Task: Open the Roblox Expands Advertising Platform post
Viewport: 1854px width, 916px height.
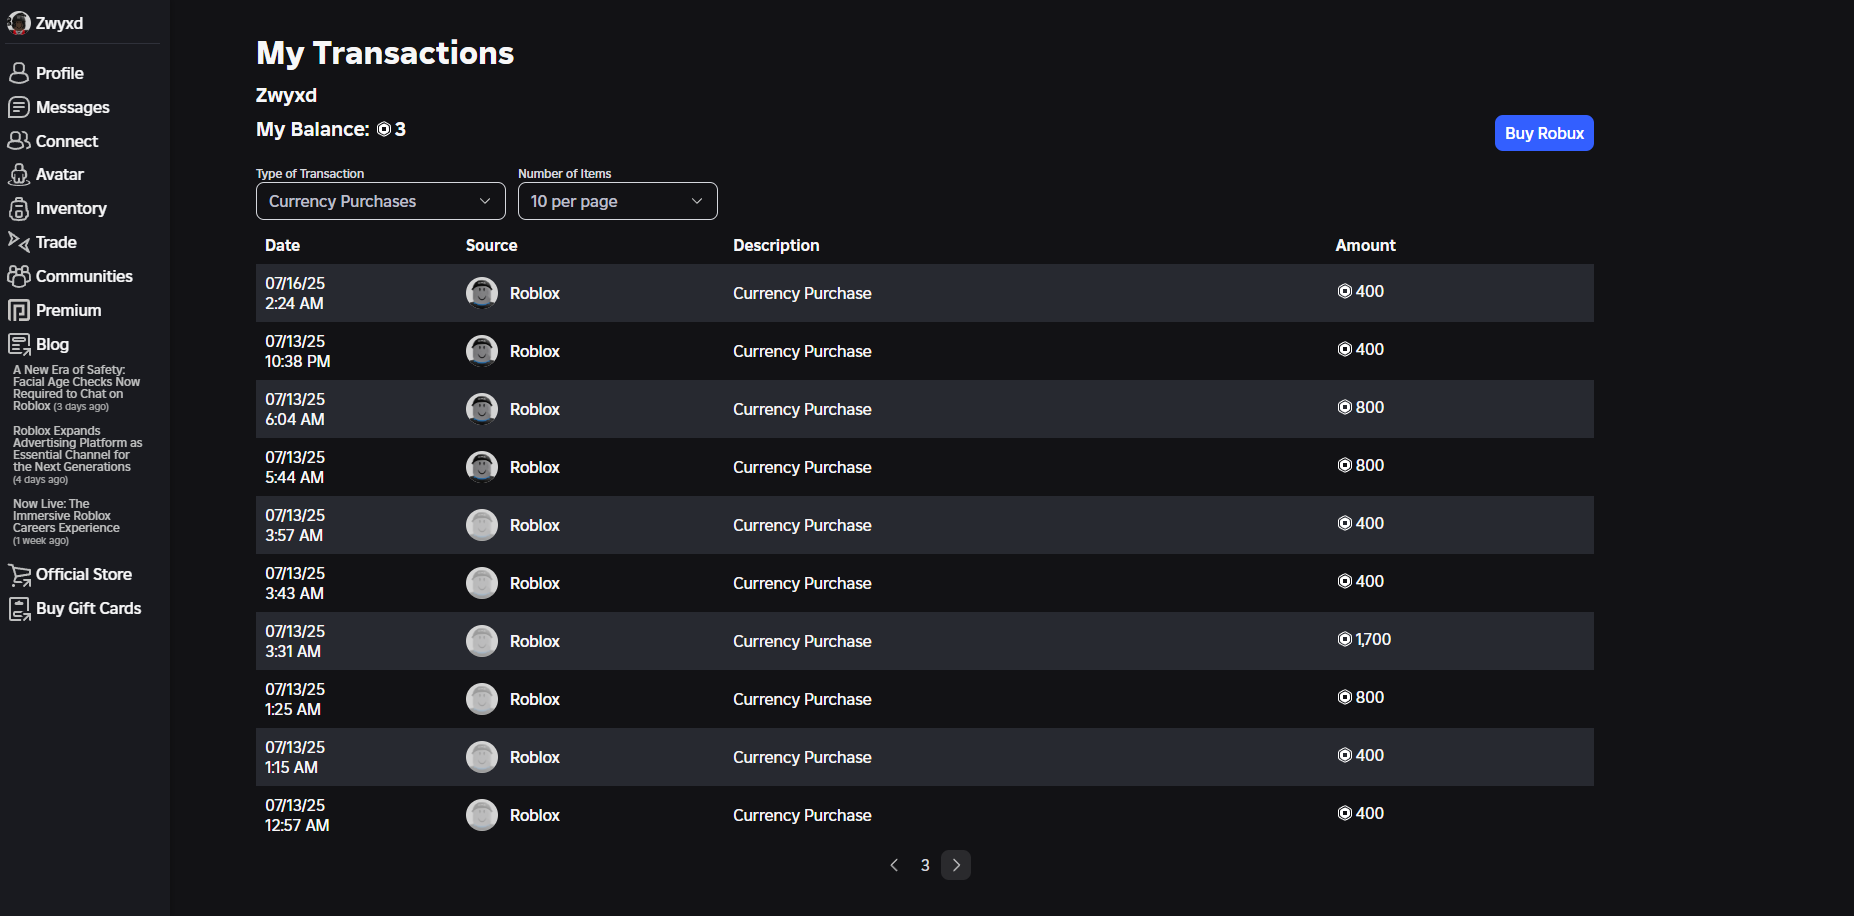Action: click(77, 455)
